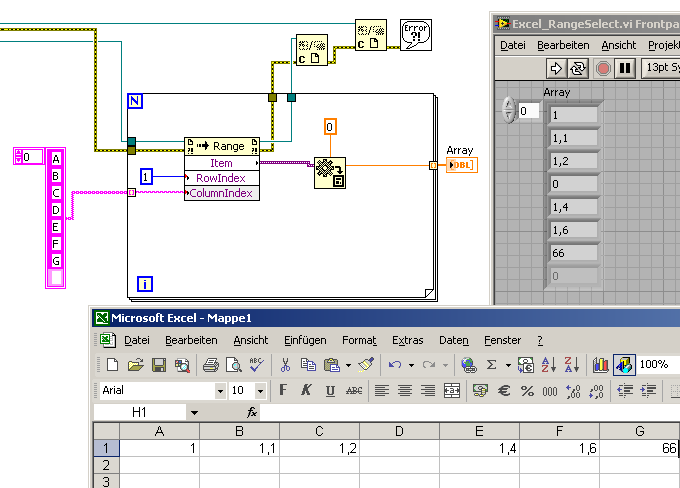
Task: Click the Error handler VI icon
Action: click(415, 35)
